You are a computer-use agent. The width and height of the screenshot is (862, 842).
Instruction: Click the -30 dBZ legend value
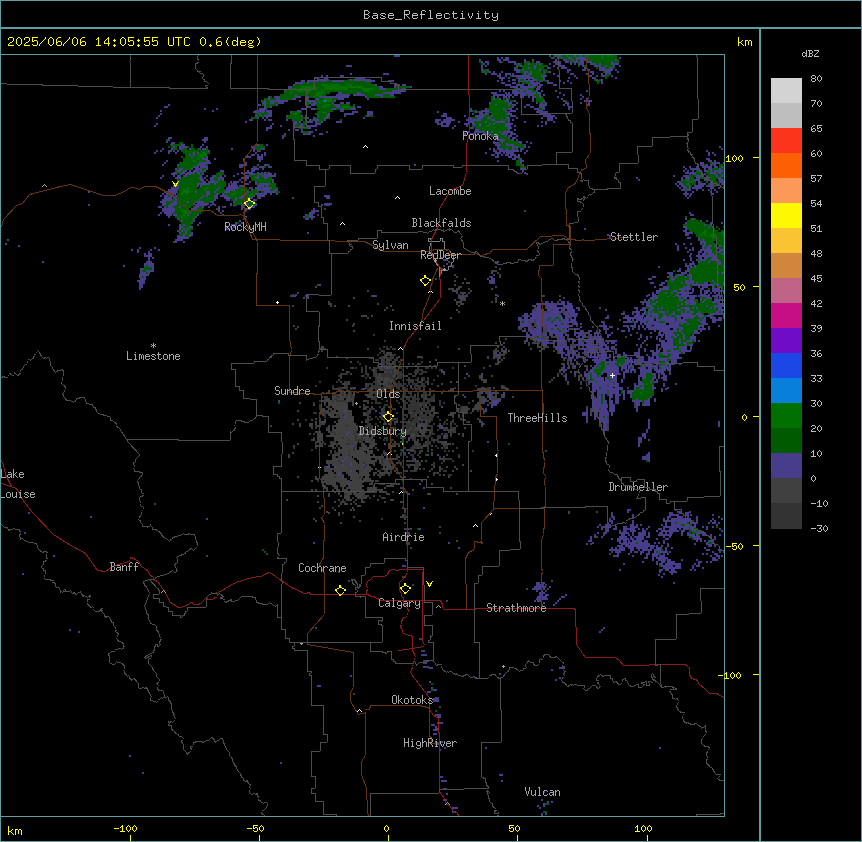coord(819,529)
